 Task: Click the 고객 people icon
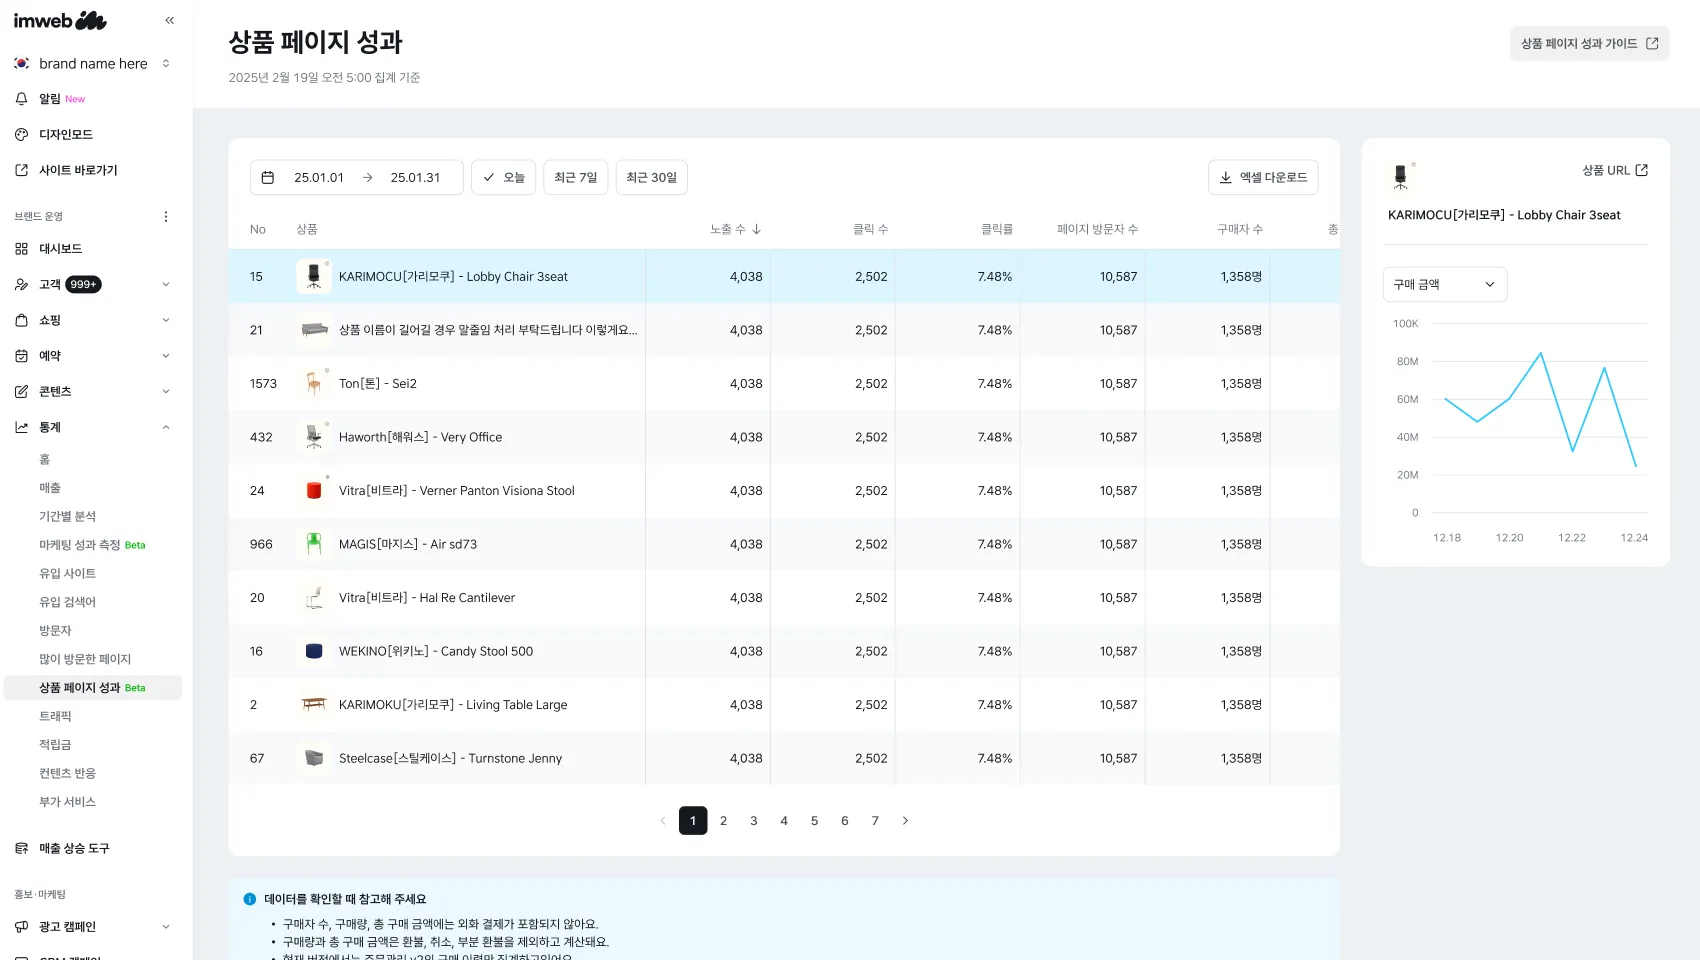pos(21,285)
